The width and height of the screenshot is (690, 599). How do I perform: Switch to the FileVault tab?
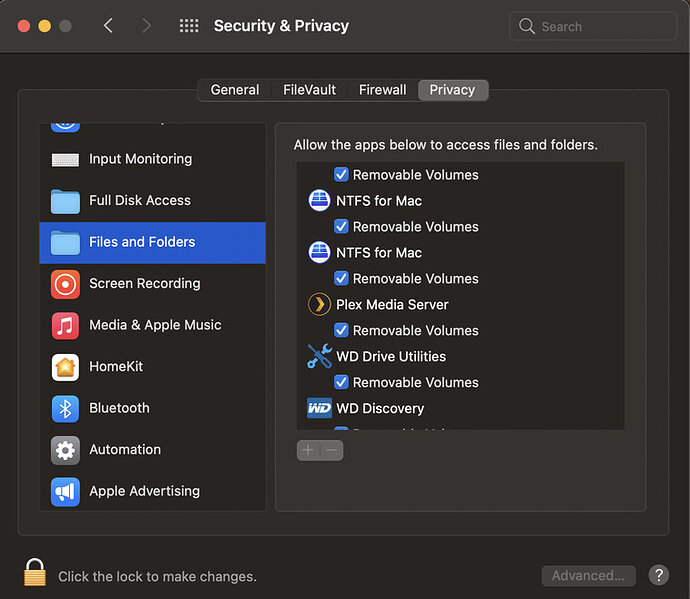309,90
